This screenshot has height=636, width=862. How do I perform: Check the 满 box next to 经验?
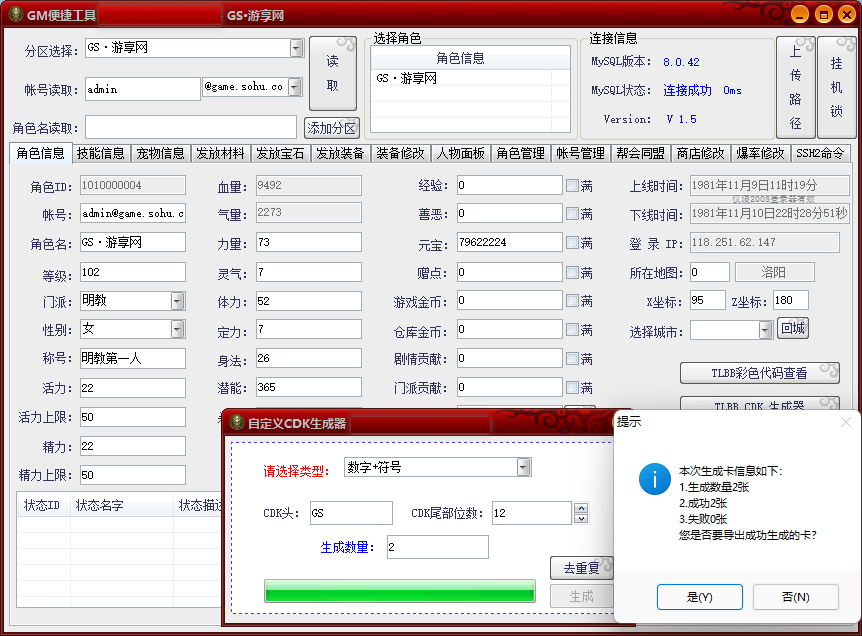572,186
